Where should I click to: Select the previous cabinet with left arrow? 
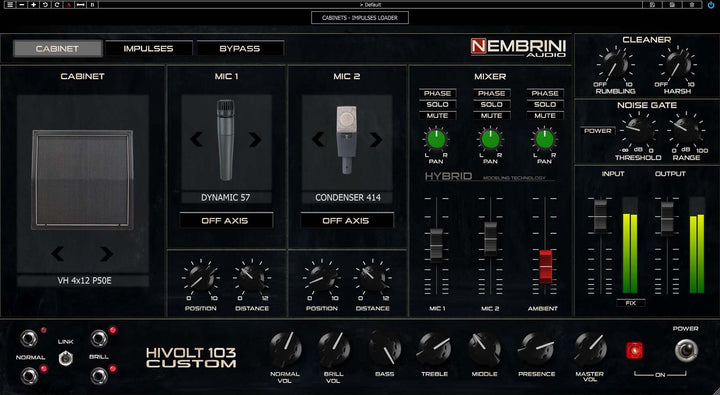pos(57,253)
